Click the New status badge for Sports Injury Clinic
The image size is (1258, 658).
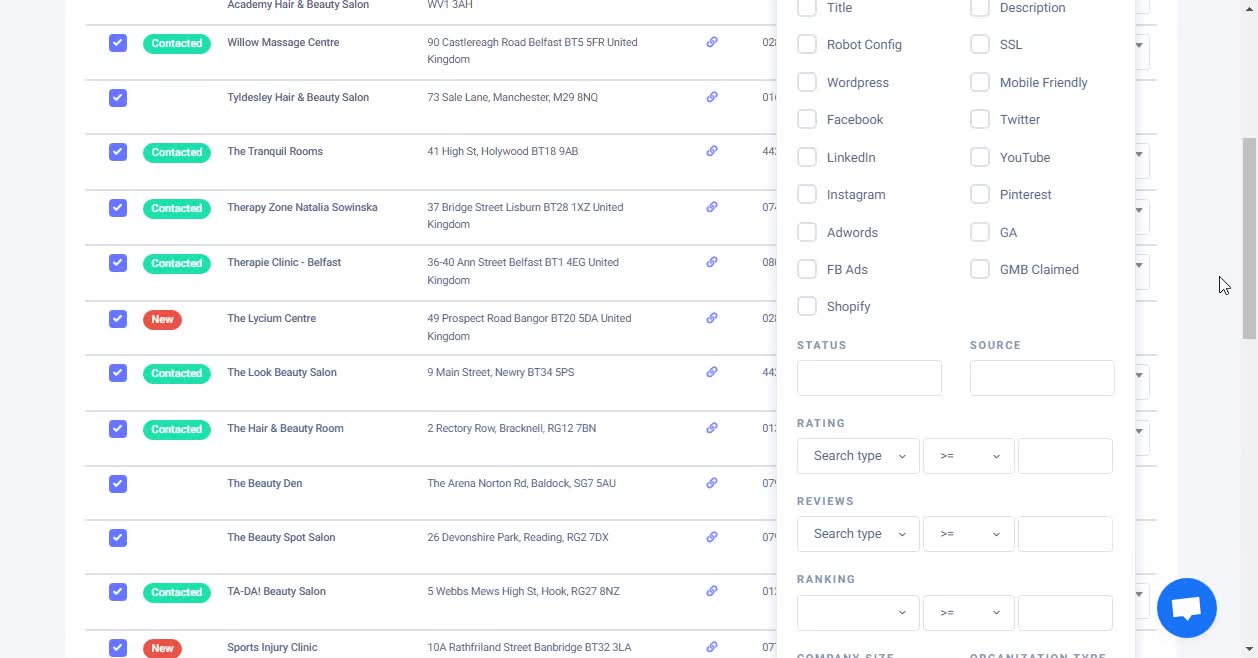coord(162,648)
